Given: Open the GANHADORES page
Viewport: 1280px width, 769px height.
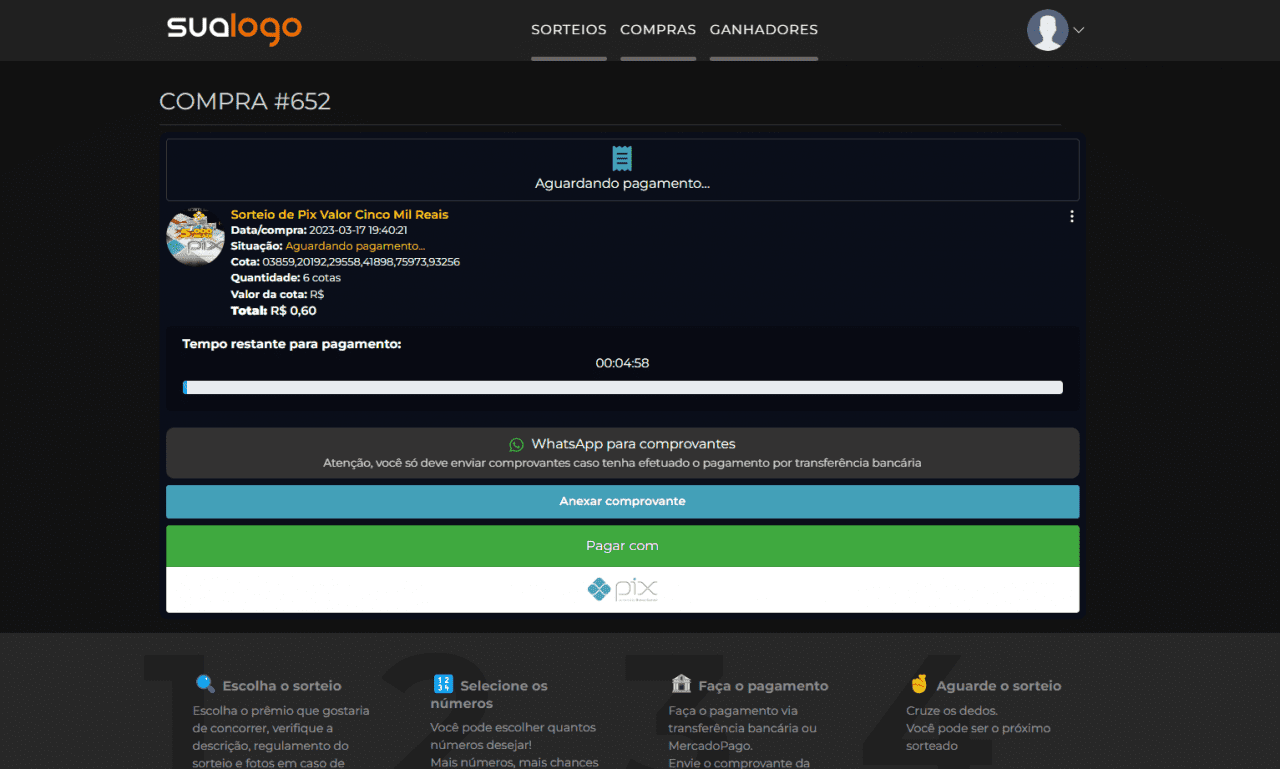Looking at the screenshot, I should 763,30.
